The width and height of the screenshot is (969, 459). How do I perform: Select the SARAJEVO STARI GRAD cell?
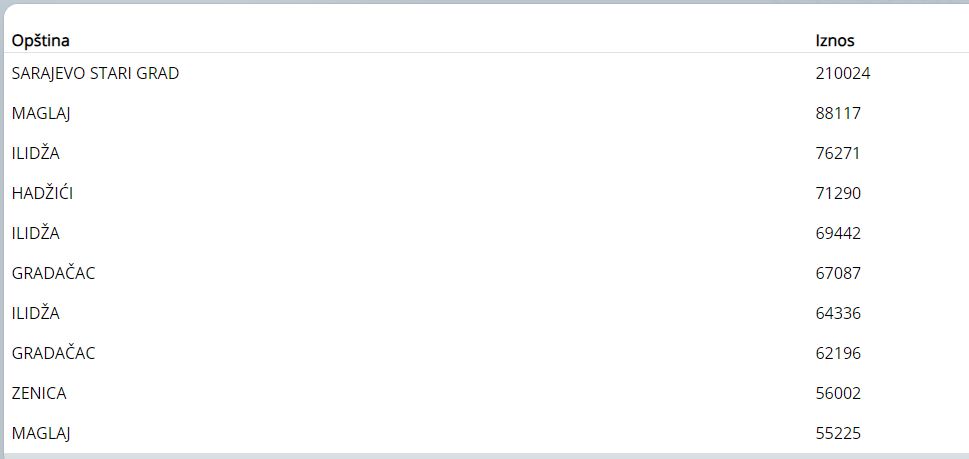[95, 73]
